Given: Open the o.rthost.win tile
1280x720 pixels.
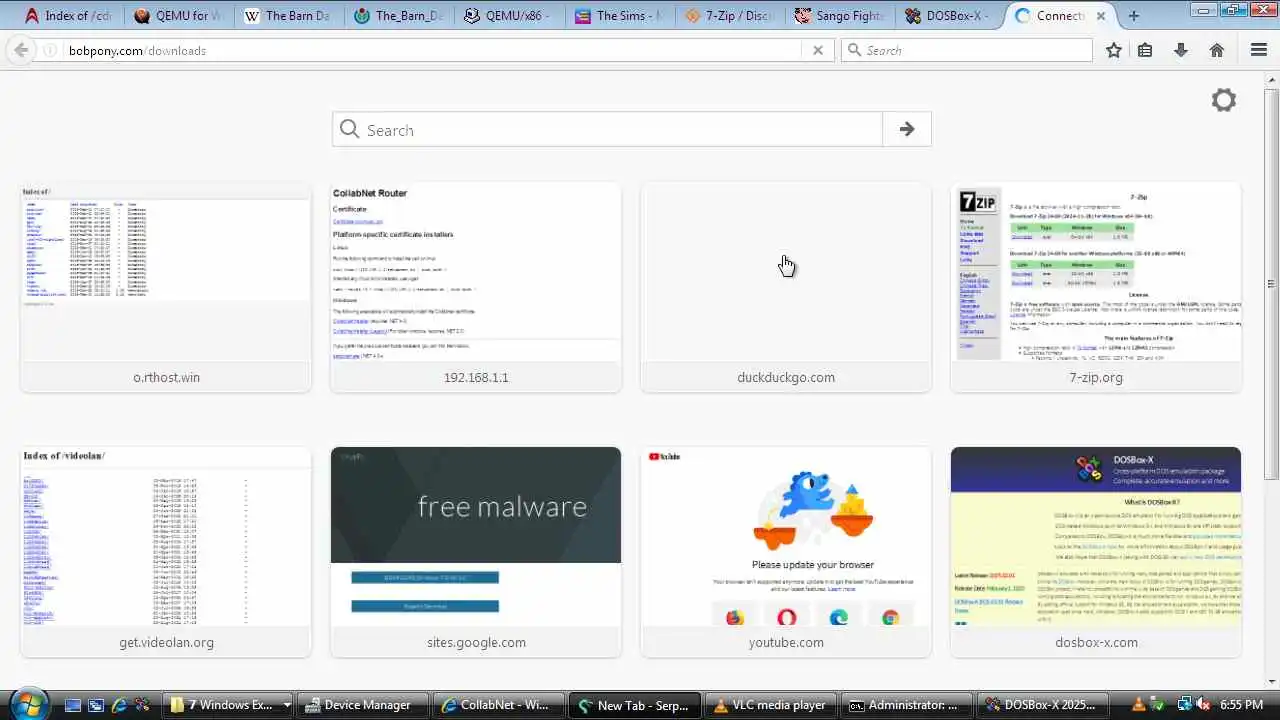Looking at the screenshot, I should 166,287.
